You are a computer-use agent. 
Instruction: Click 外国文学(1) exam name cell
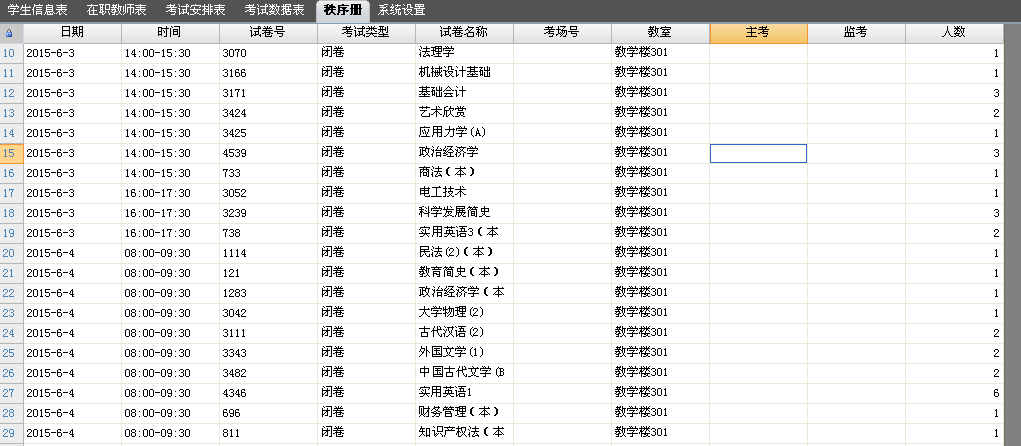point(464,353)
